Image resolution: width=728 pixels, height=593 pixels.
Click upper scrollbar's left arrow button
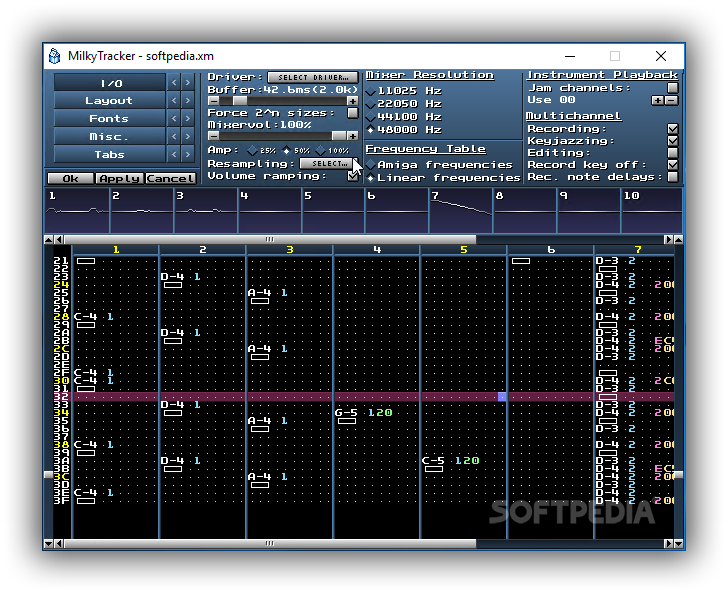click(59, 240)
